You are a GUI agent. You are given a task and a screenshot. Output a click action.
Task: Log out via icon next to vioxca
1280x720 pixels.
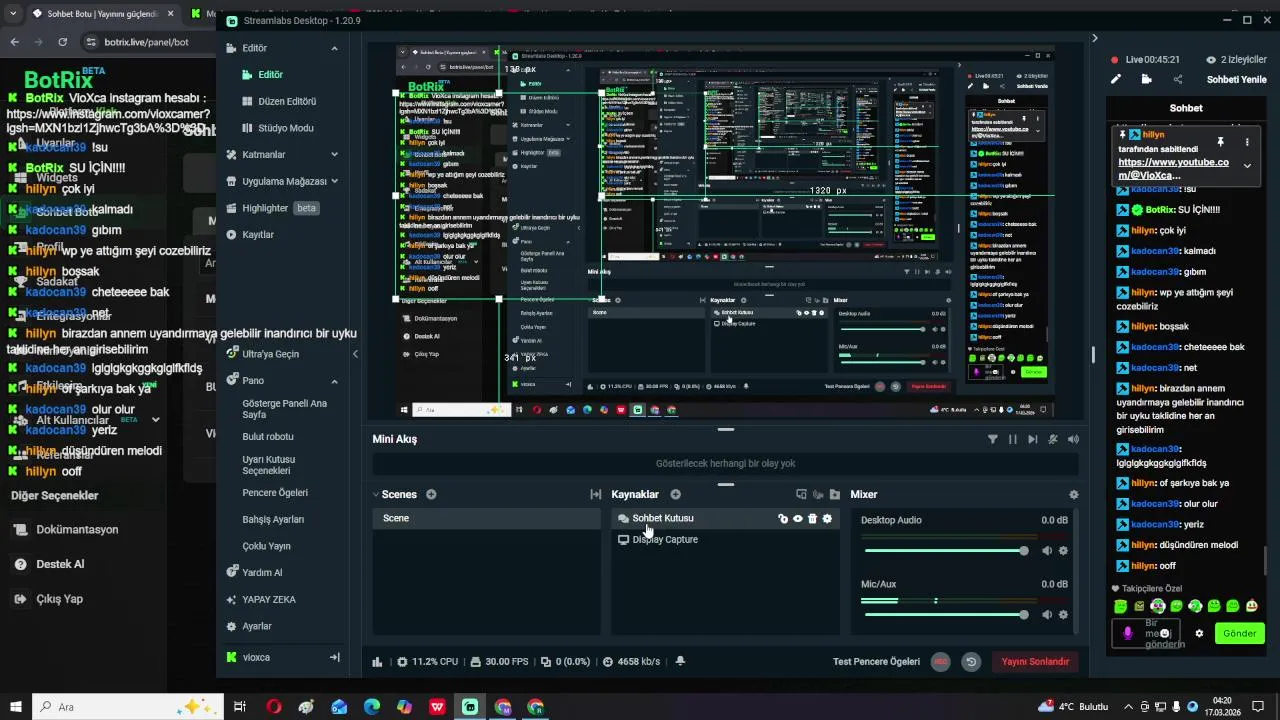(334, 657)
